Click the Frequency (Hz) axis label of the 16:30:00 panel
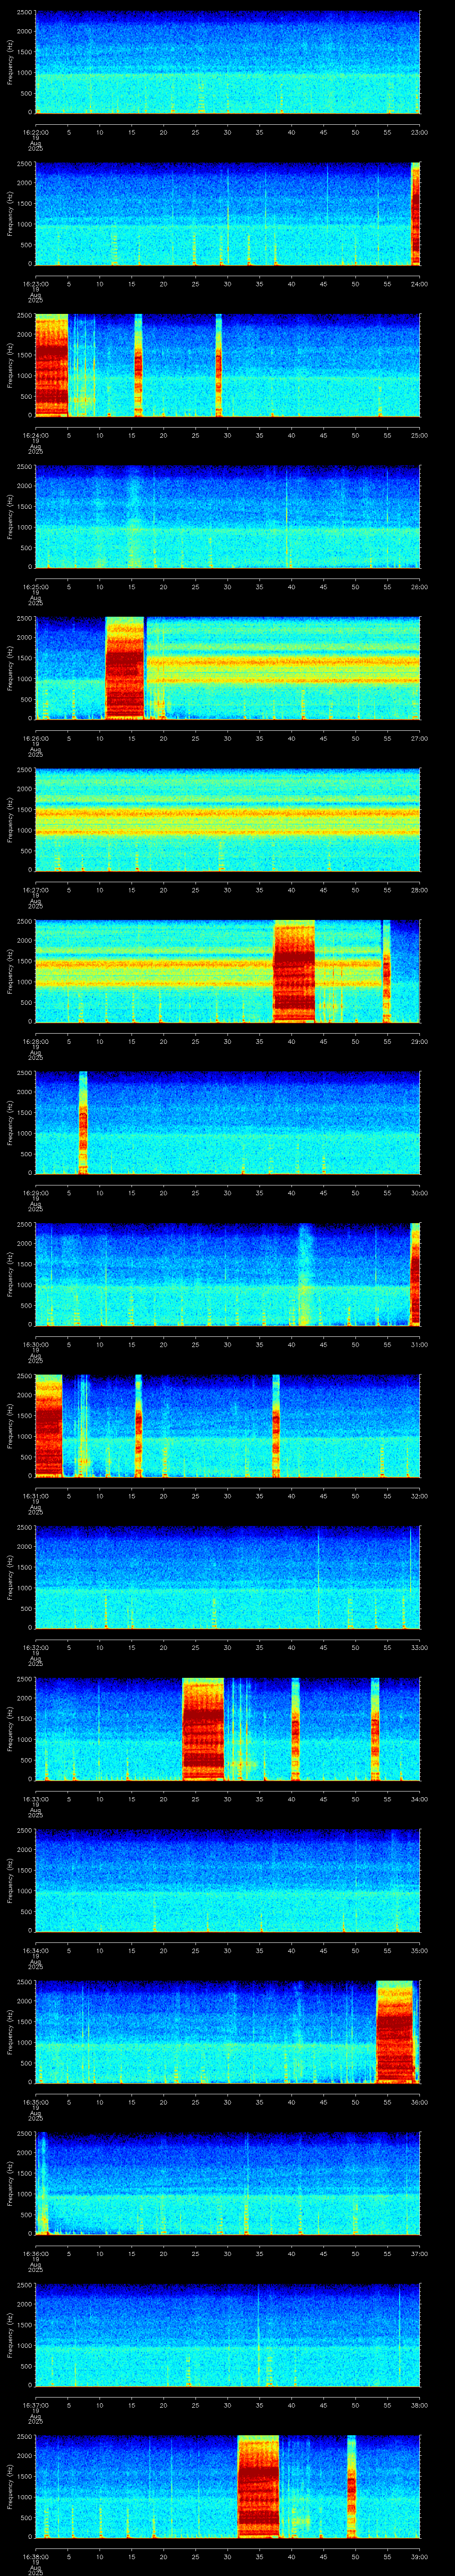 click(10, 1274)
